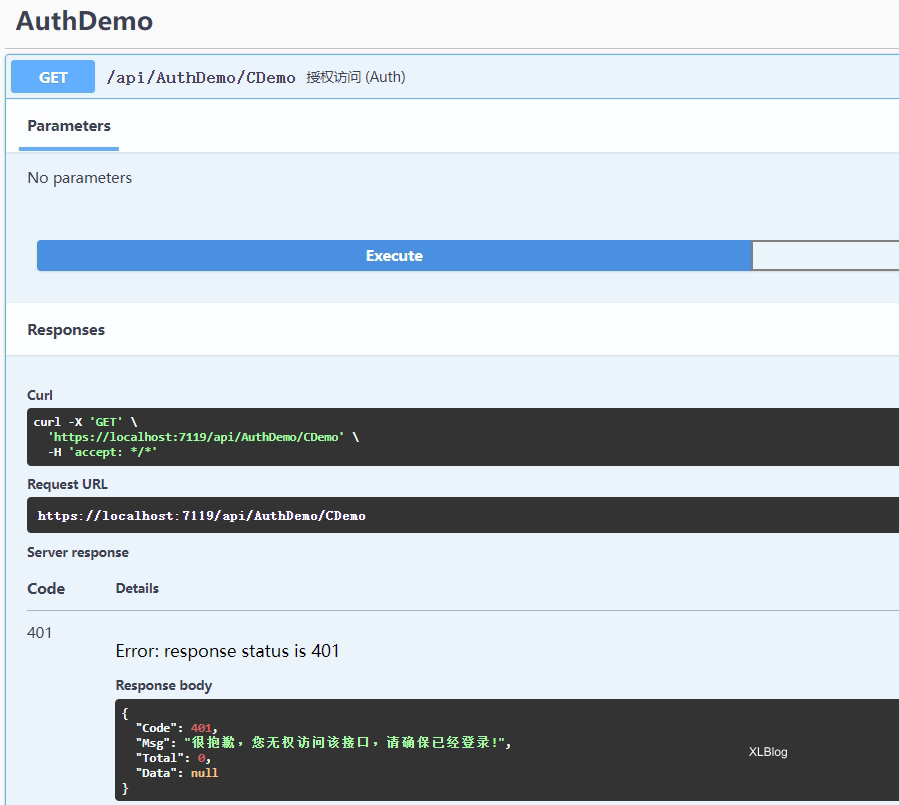Viewport: 899px width, 805px height.
Task: Select the Responses section heading
Action: 66,330
